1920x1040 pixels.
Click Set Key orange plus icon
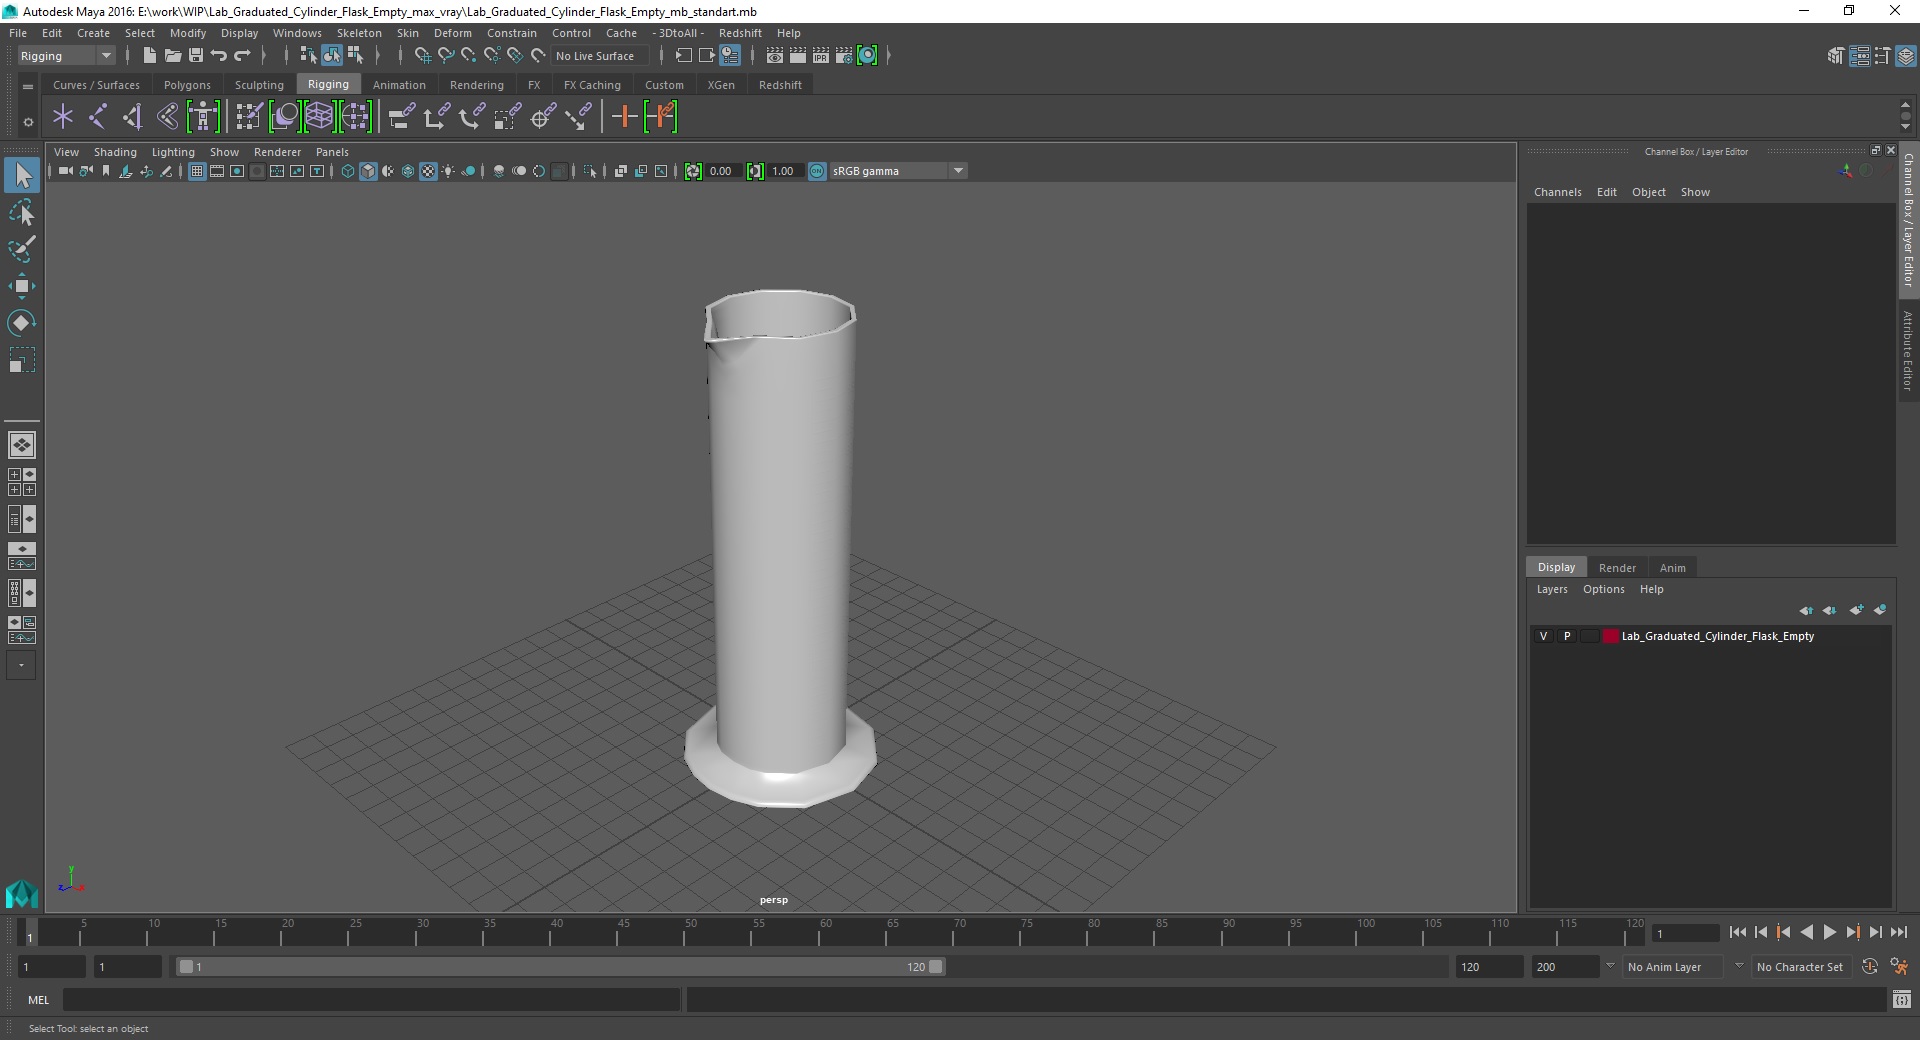point(624,117)
